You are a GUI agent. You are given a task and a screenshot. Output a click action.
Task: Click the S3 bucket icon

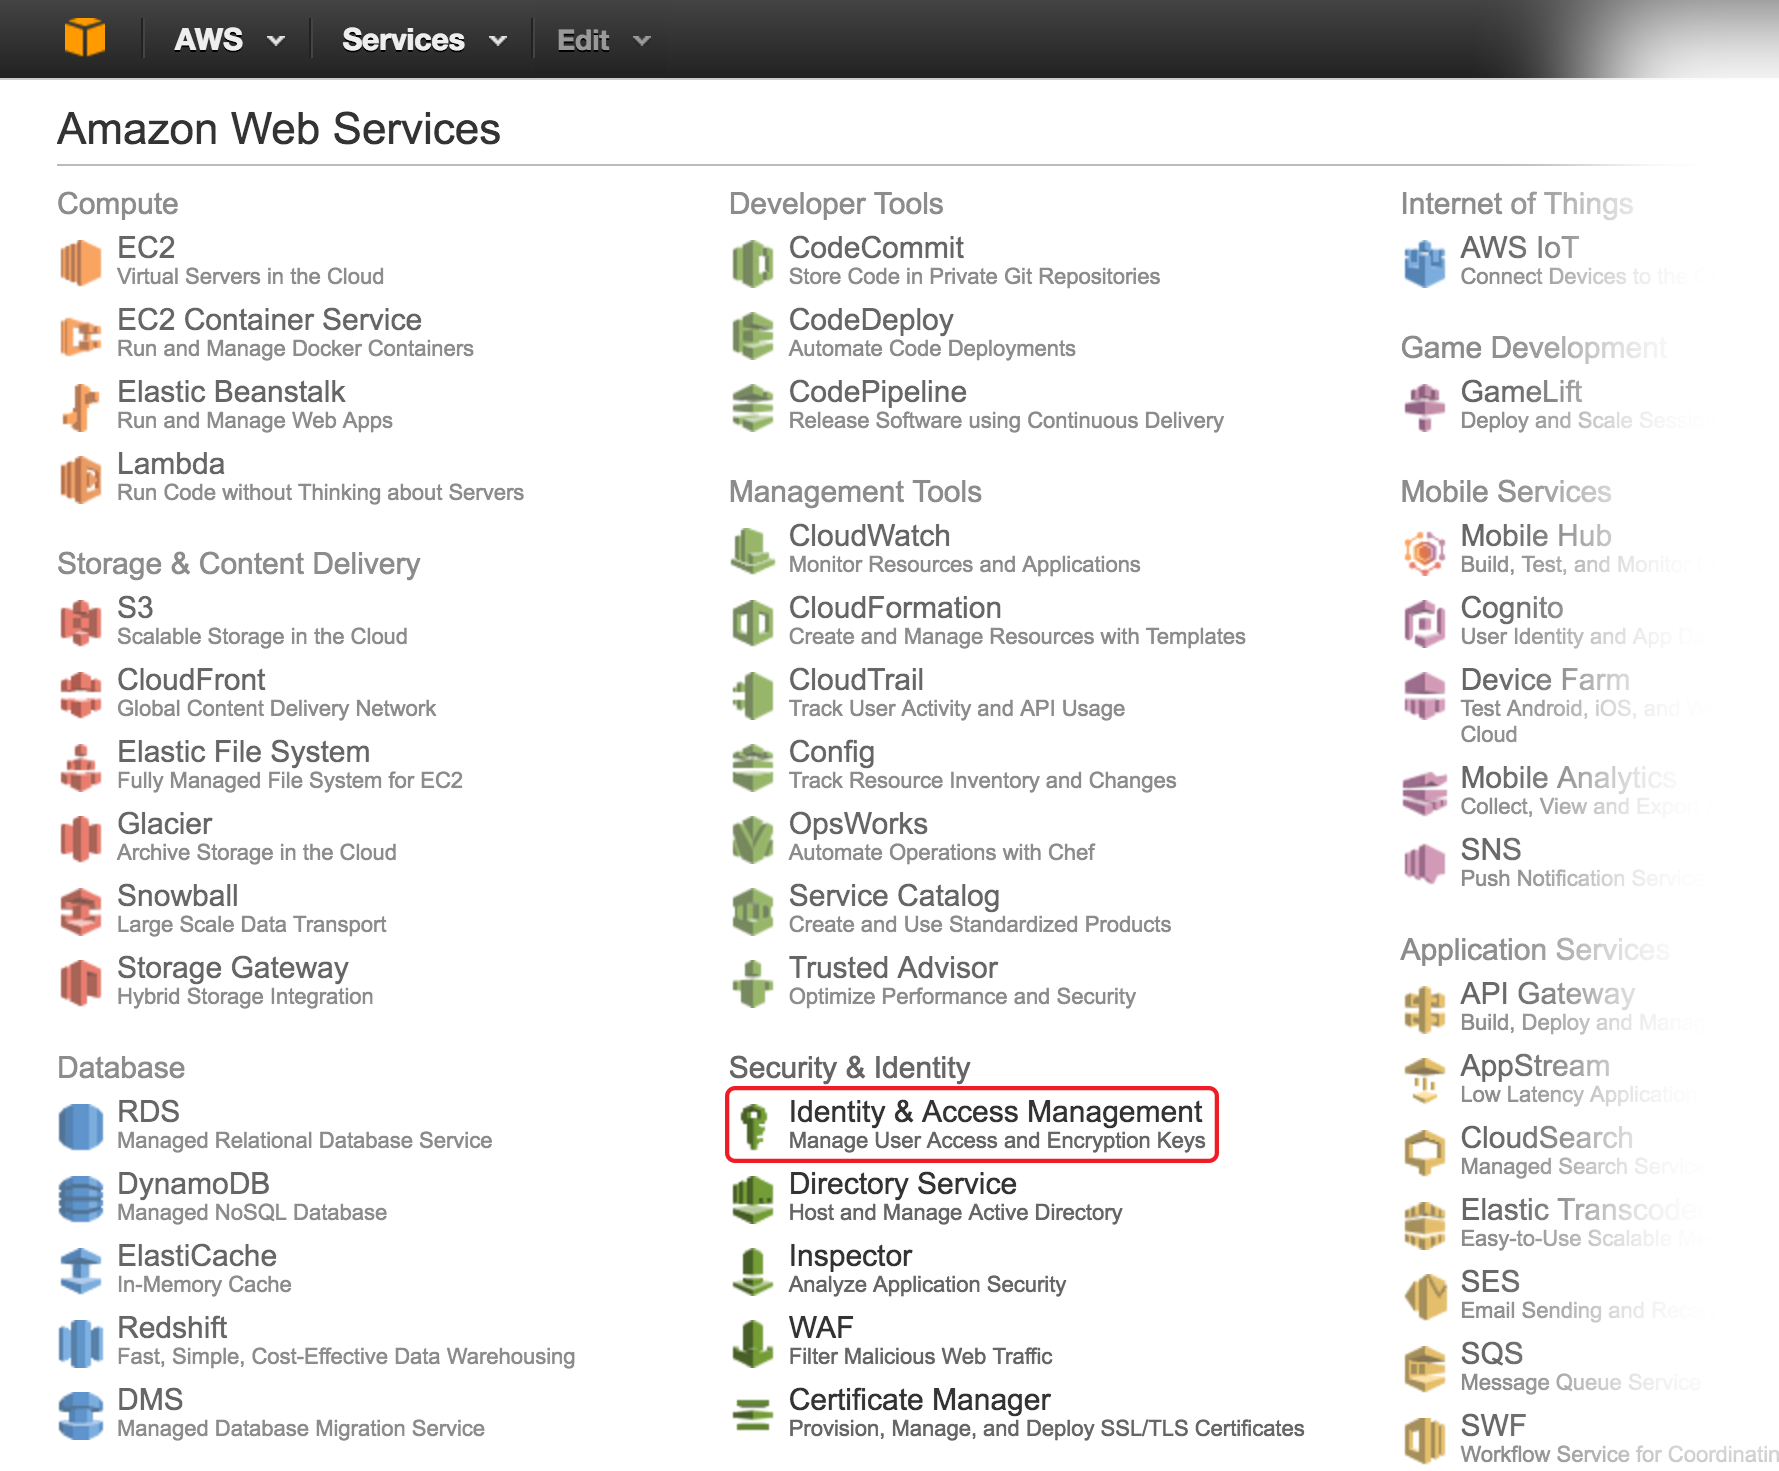(80, 622)
